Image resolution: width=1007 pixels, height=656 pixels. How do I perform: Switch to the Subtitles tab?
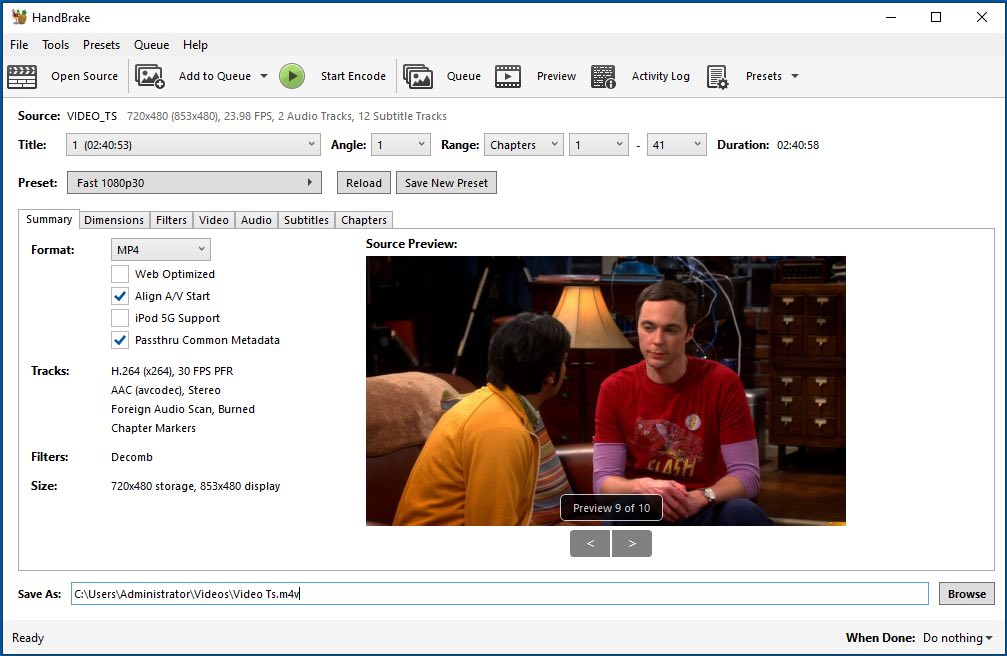[x=306, y=220]
